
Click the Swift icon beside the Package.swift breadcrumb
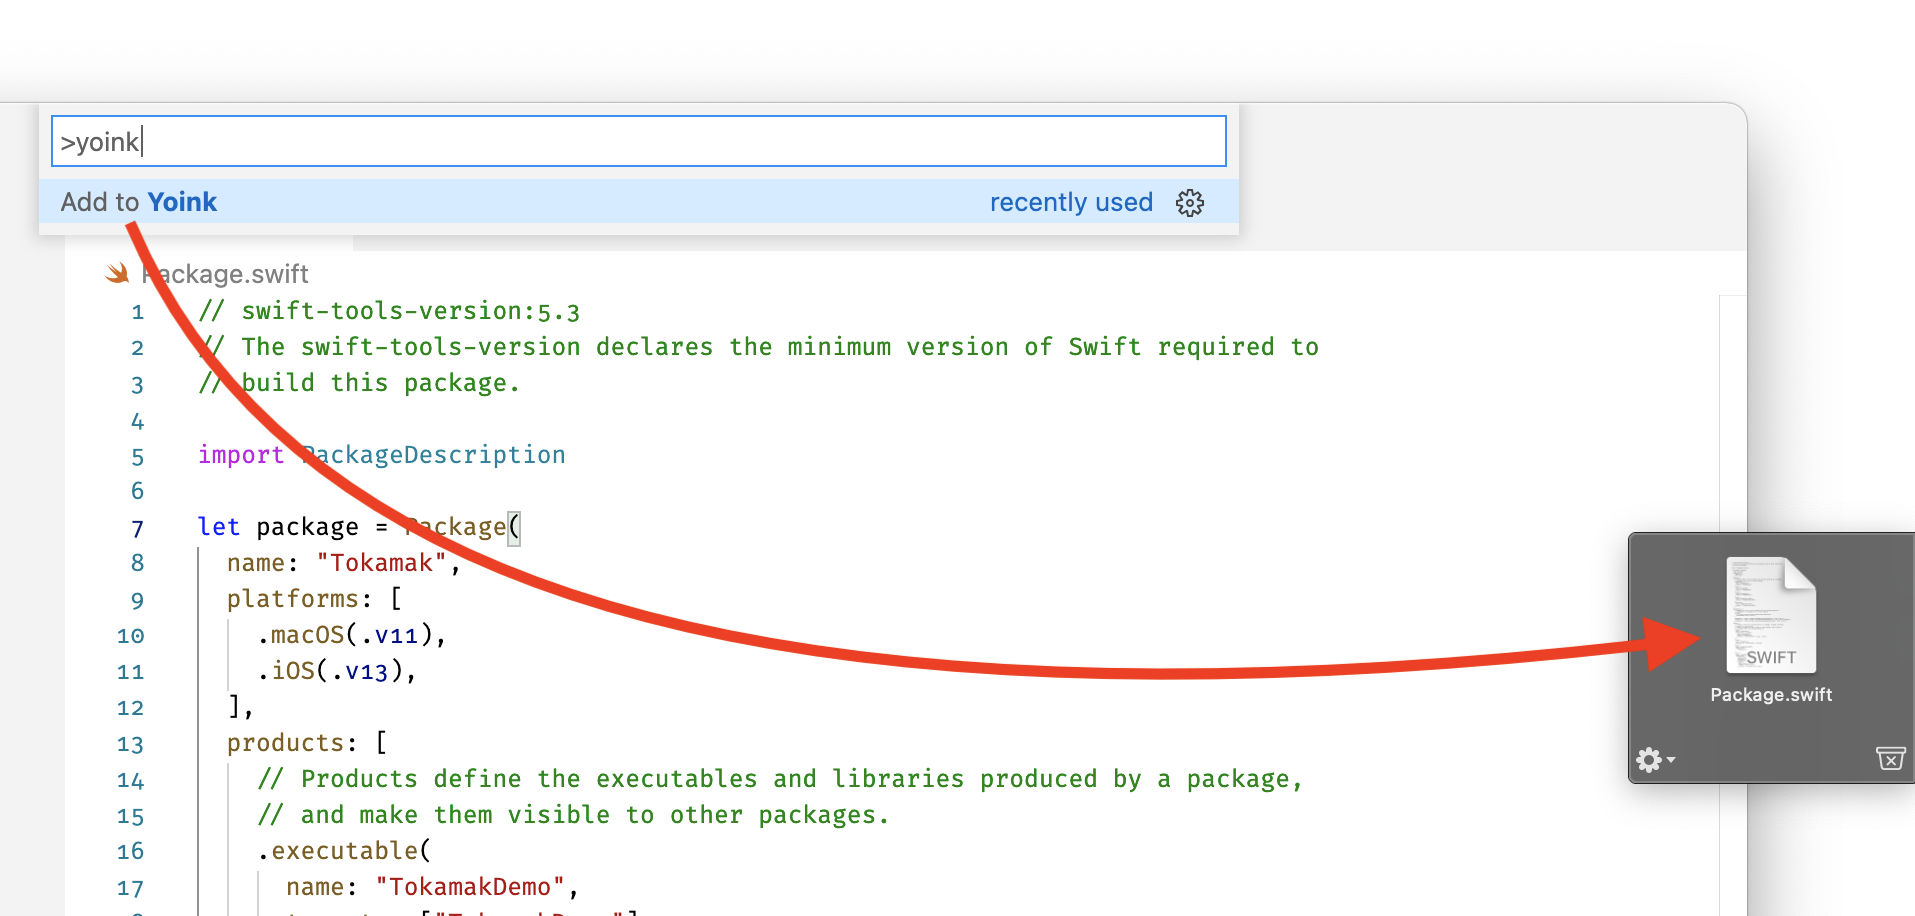[118, 273]
